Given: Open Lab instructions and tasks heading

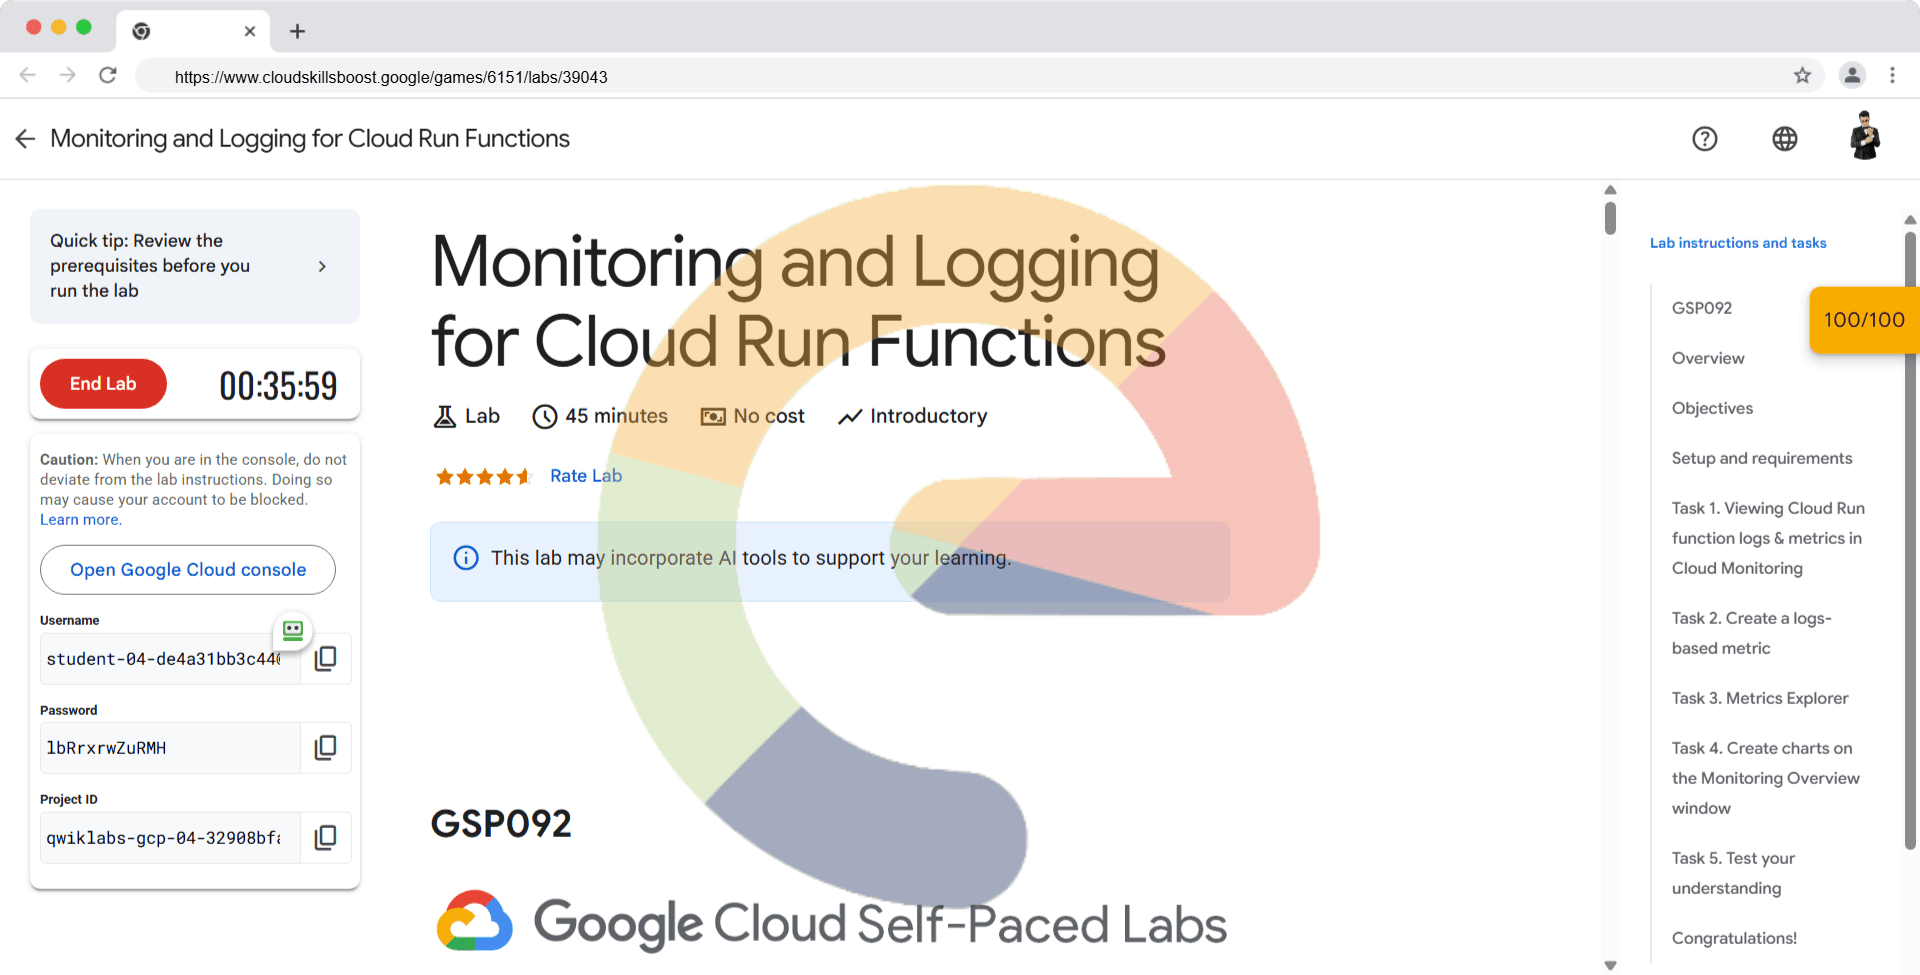Looking at the screenshot, I should coord(1738,243).
